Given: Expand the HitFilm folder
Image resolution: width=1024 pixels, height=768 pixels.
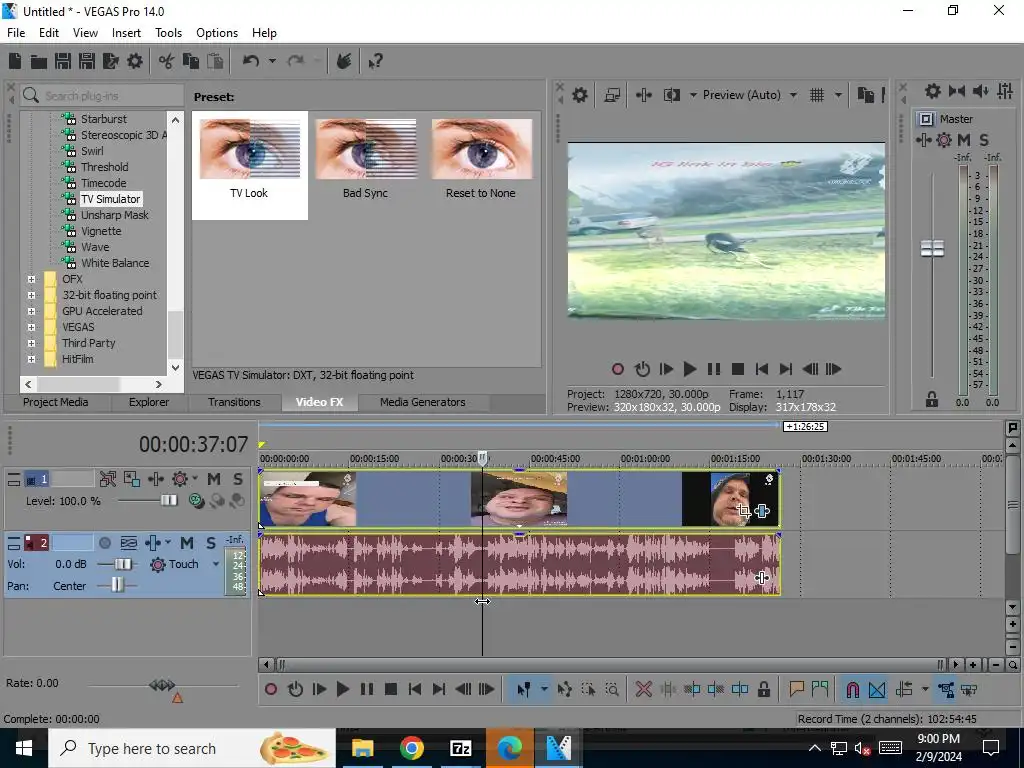Looking at the screenshot, I should [x=31, y=359].
